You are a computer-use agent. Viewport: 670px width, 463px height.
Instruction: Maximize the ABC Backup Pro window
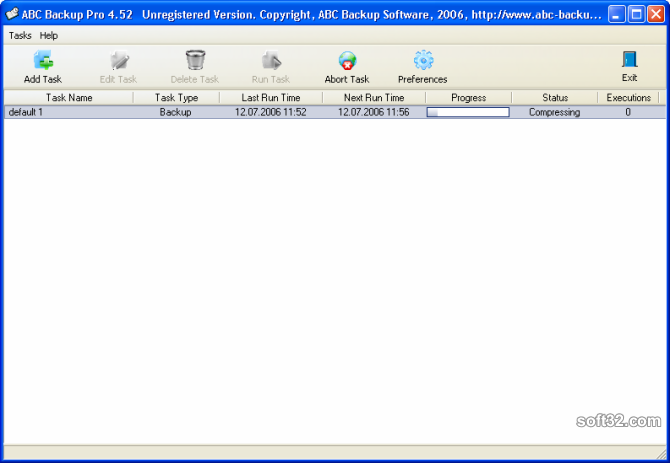coord(636,15)
